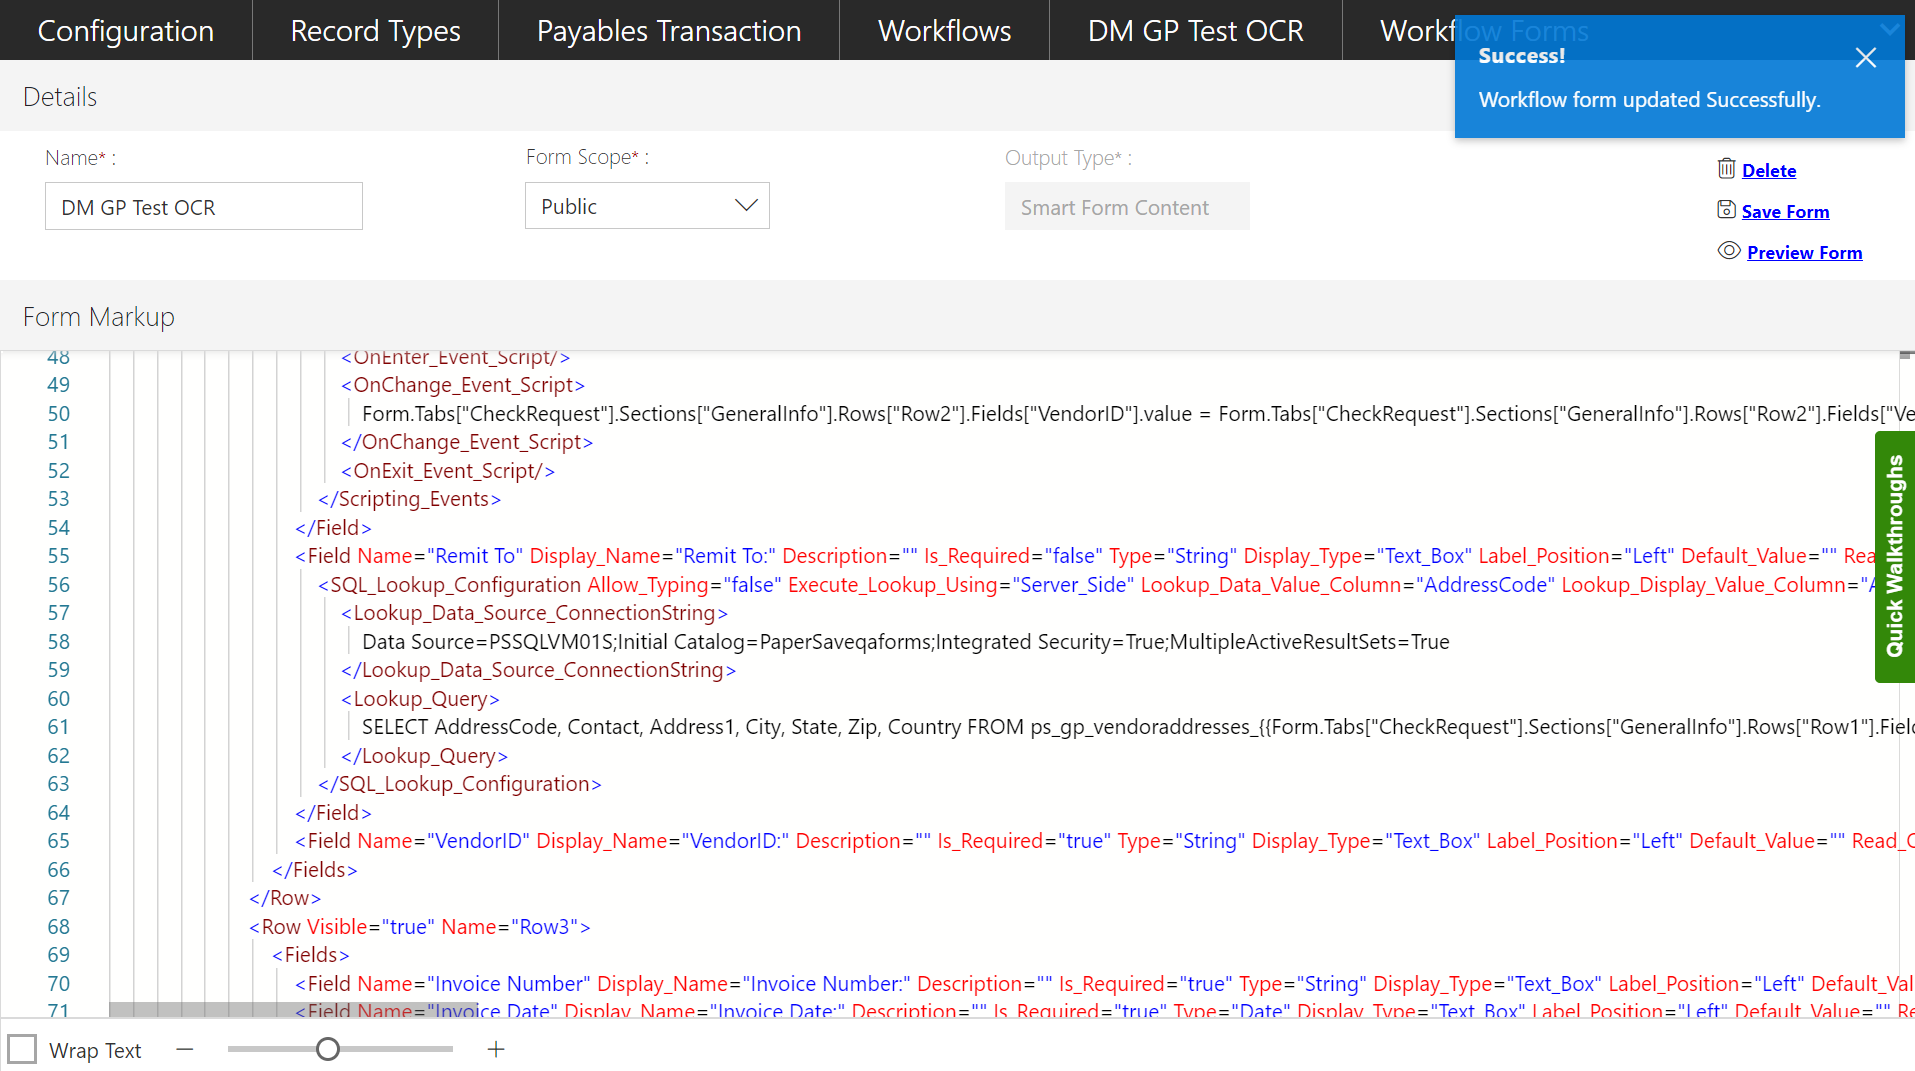Click line number 55 in the gutter

click(x=58, y=556)
